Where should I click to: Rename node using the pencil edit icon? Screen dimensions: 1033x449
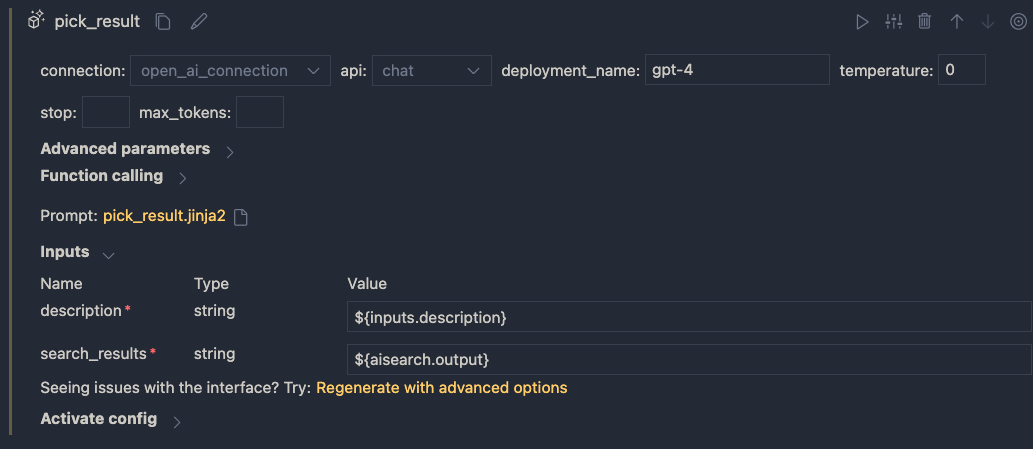(199, 21)
